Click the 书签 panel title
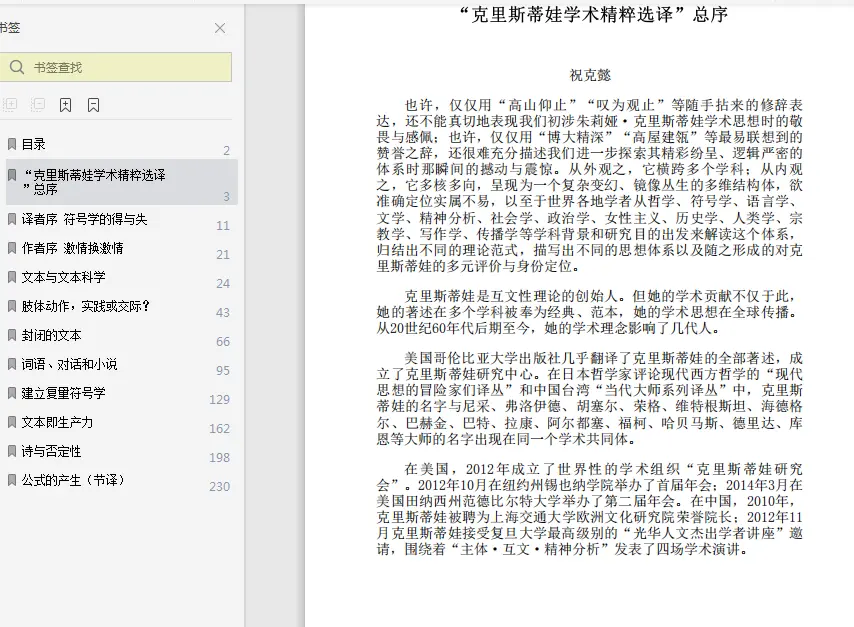Viewport: 854px width, 627px height. 10,28
